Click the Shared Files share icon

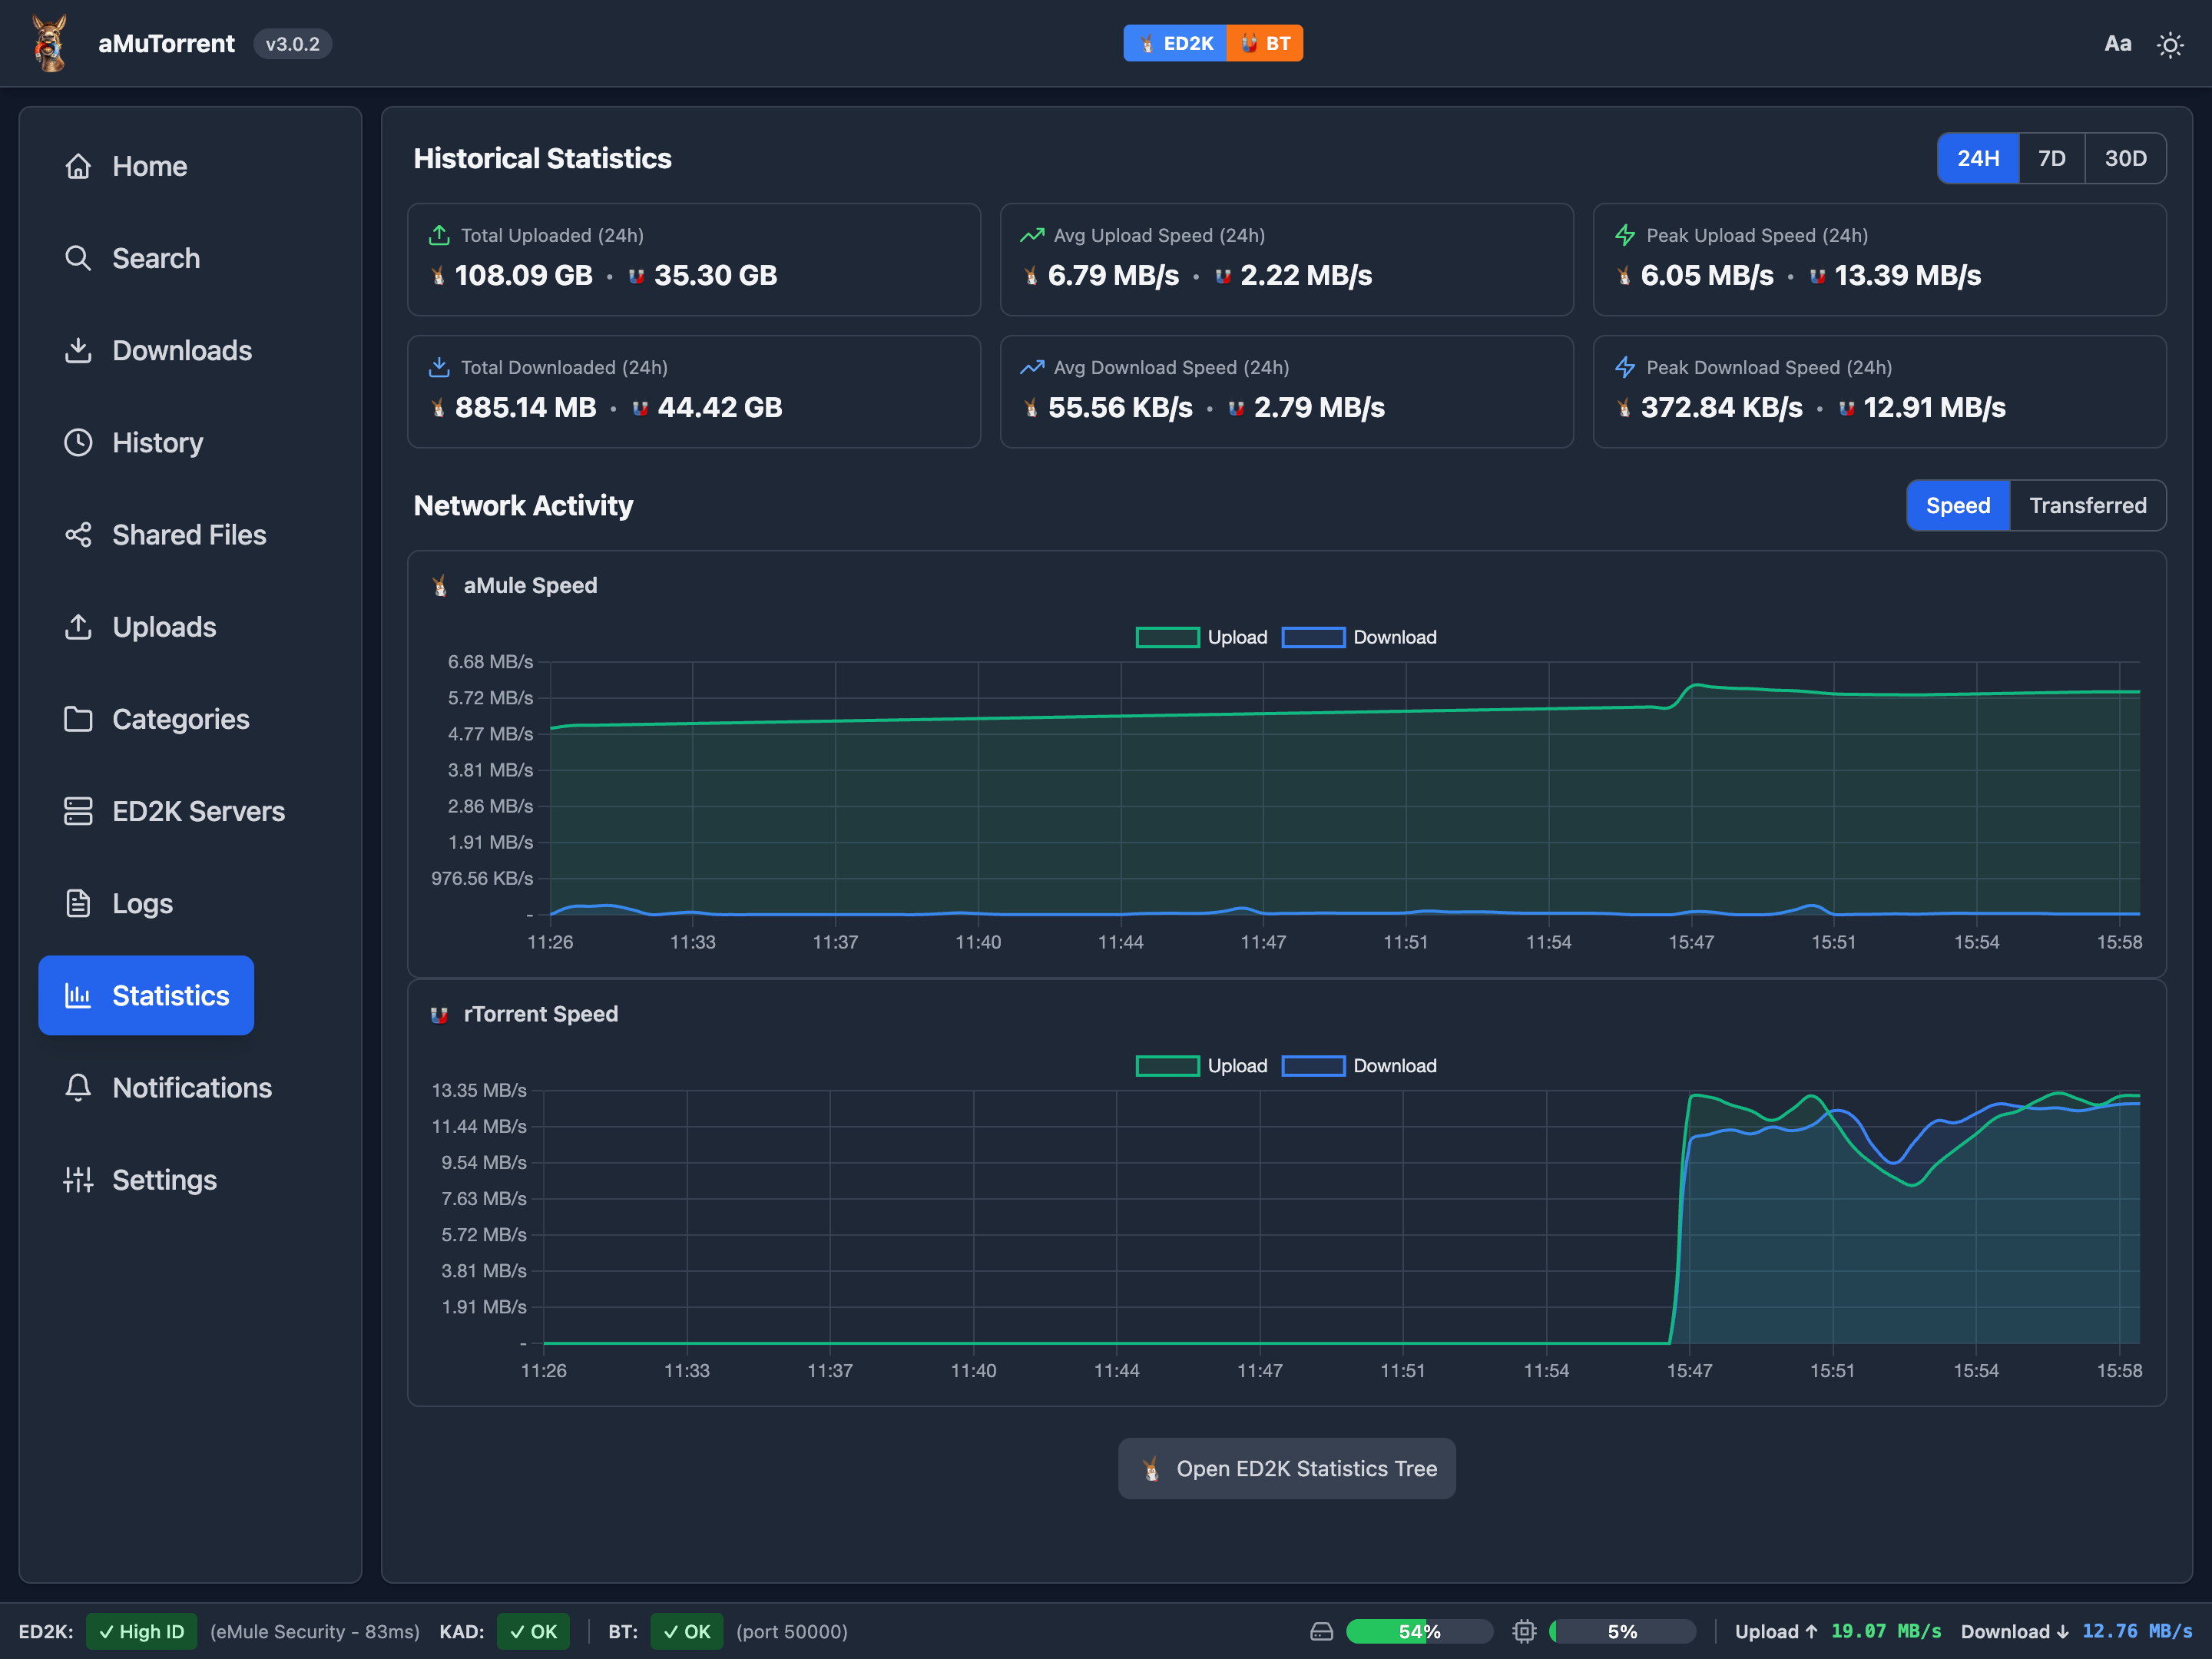78,535
